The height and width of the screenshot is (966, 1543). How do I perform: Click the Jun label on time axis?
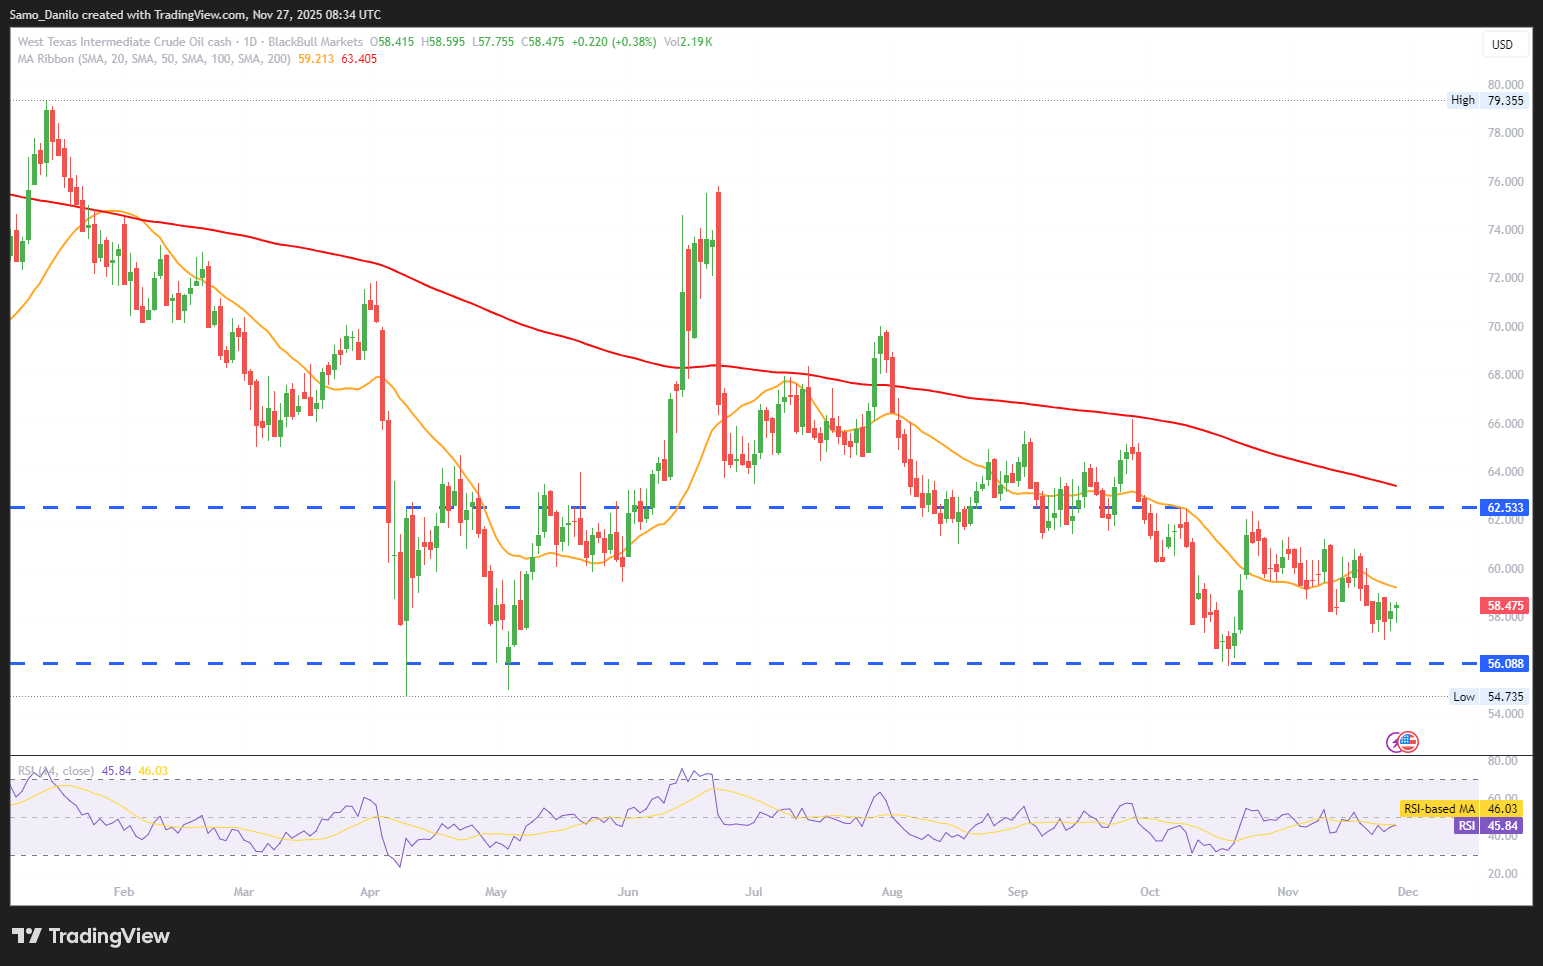click(x=628, y=892)
